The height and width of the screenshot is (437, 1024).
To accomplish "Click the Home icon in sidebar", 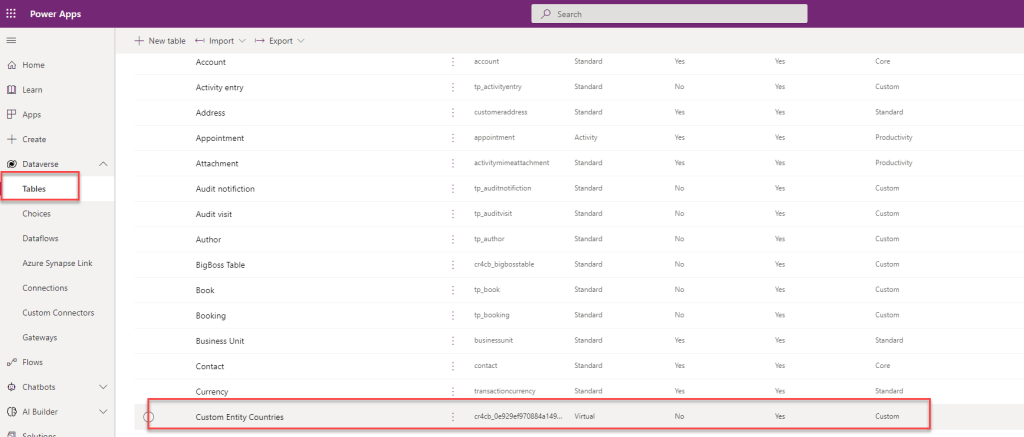I will [11, 65].
